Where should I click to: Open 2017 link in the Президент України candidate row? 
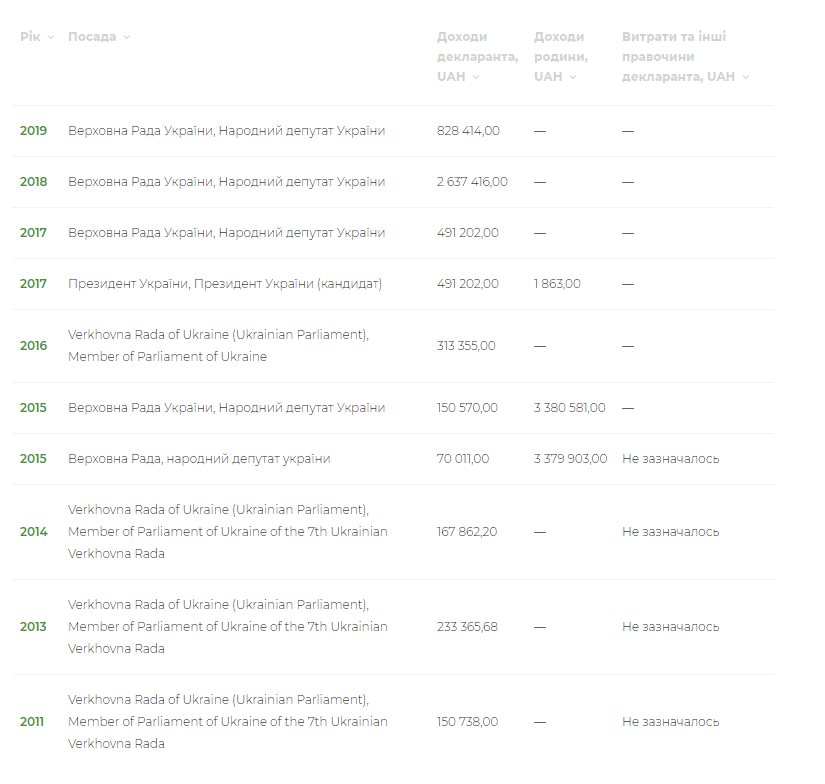tap(33, 284)
